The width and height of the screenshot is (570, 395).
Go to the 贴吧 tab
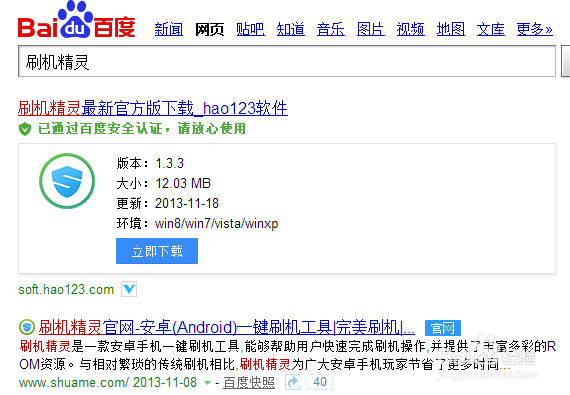pos(250,29)
